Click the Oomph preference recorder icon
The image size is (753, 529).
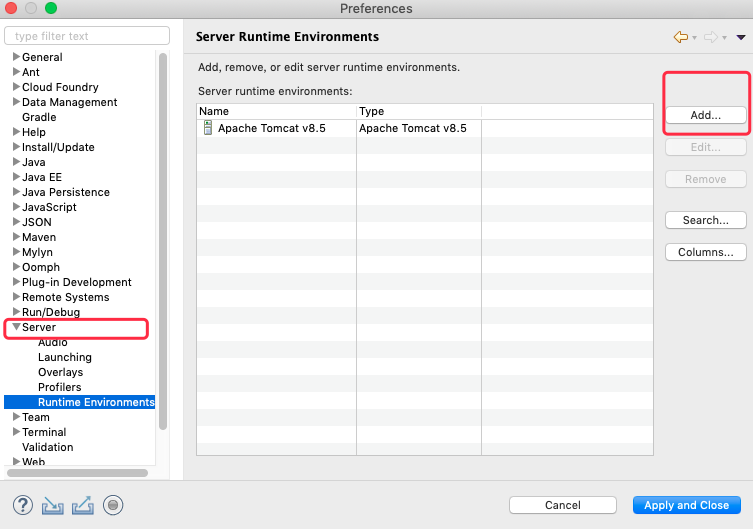(x=113, y=505)
